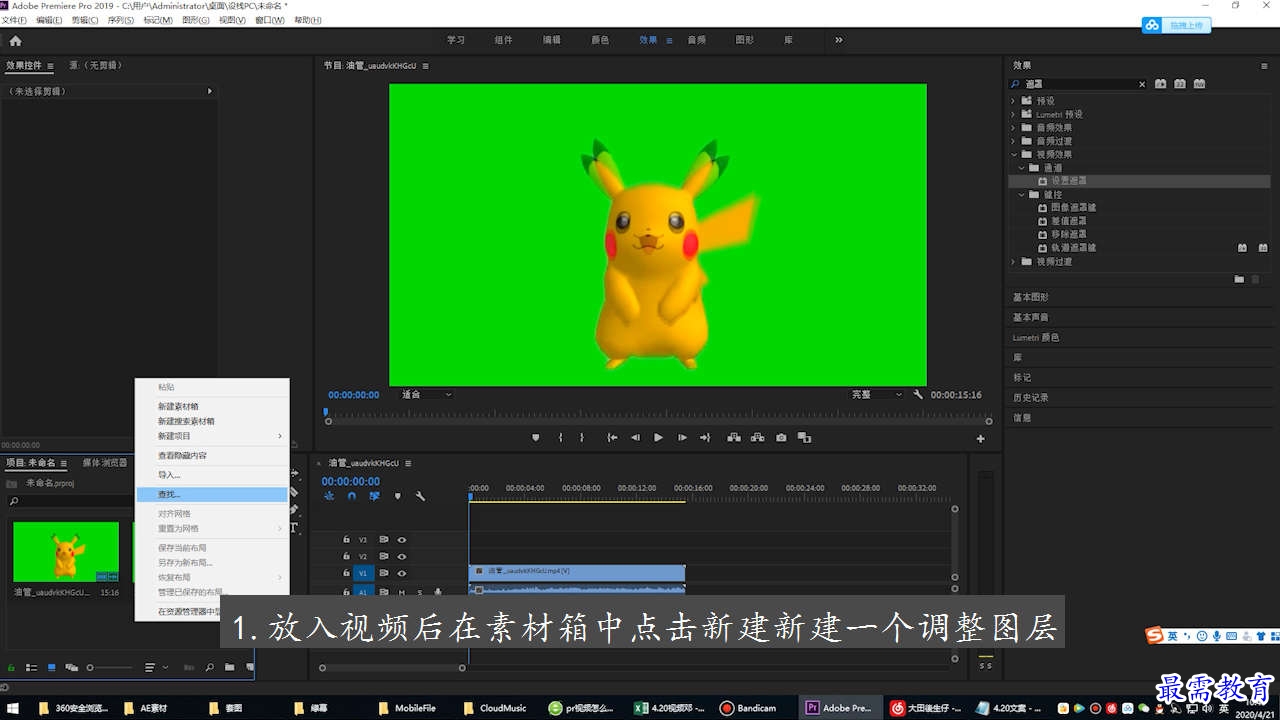
Task: Toggle timeline snap magnet icon
Action: [352, 496]
